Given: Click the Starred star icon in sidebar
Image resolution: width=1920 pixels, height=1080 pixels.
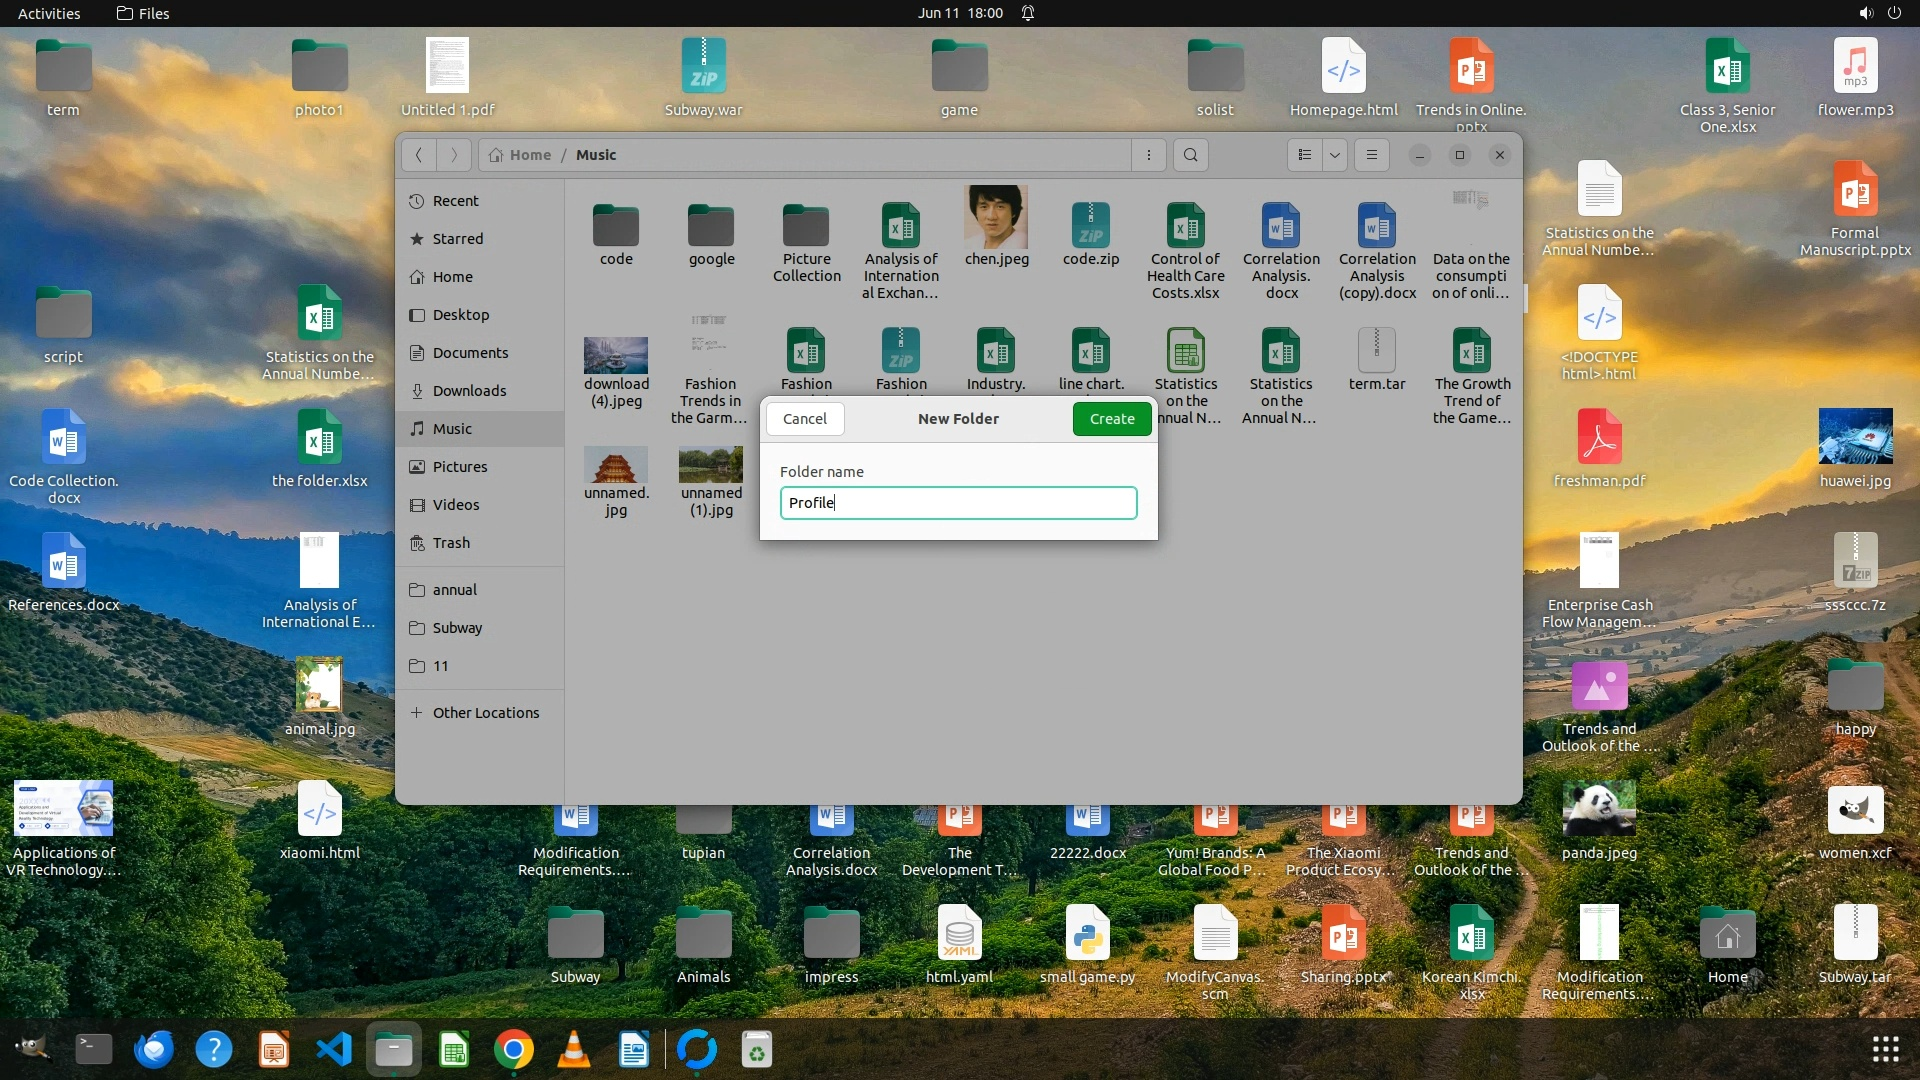Looking at the screenshot, I should [417, 239].
